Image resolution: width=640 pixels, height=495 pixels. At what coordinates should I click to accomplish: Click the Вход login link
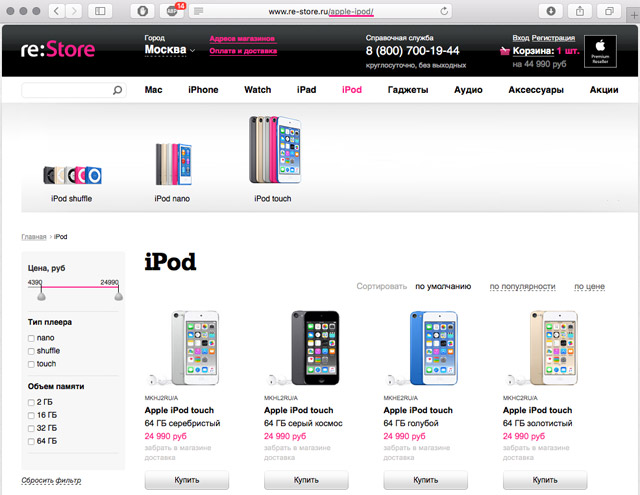tap(521, 38)
